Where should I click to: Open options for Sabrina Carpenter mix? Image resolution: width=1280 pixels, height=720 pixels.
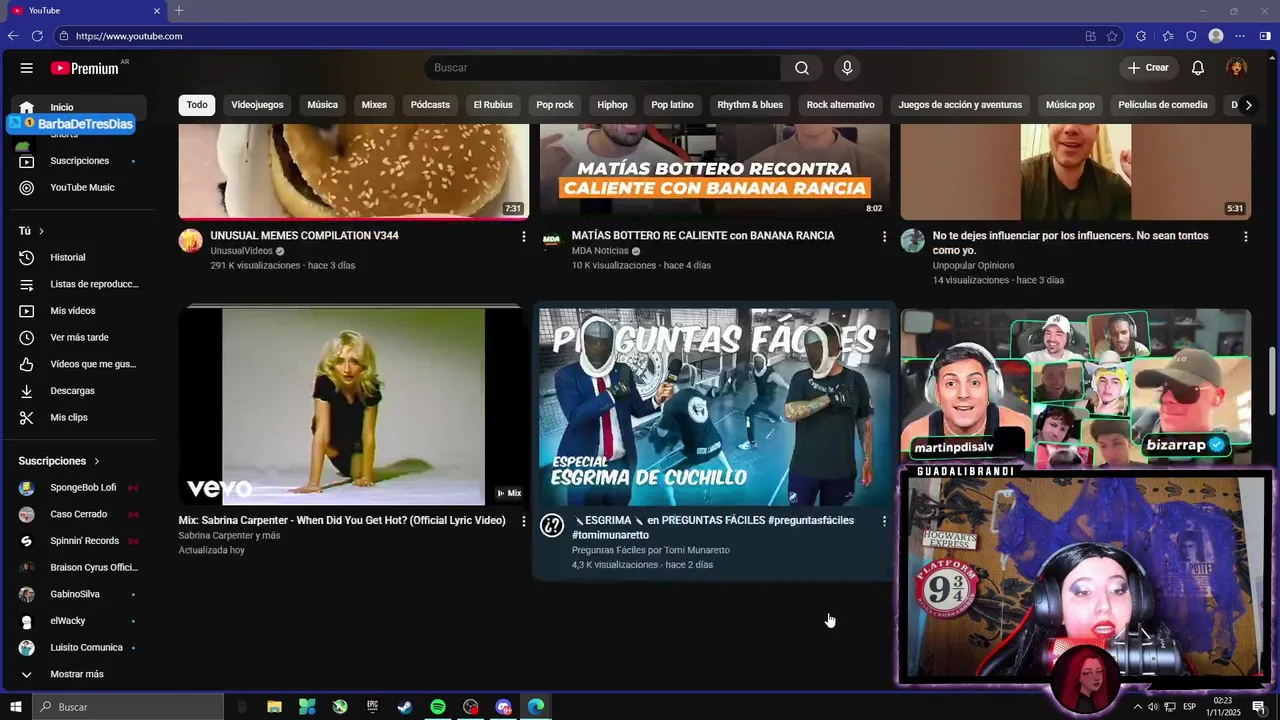pos(523,521)
